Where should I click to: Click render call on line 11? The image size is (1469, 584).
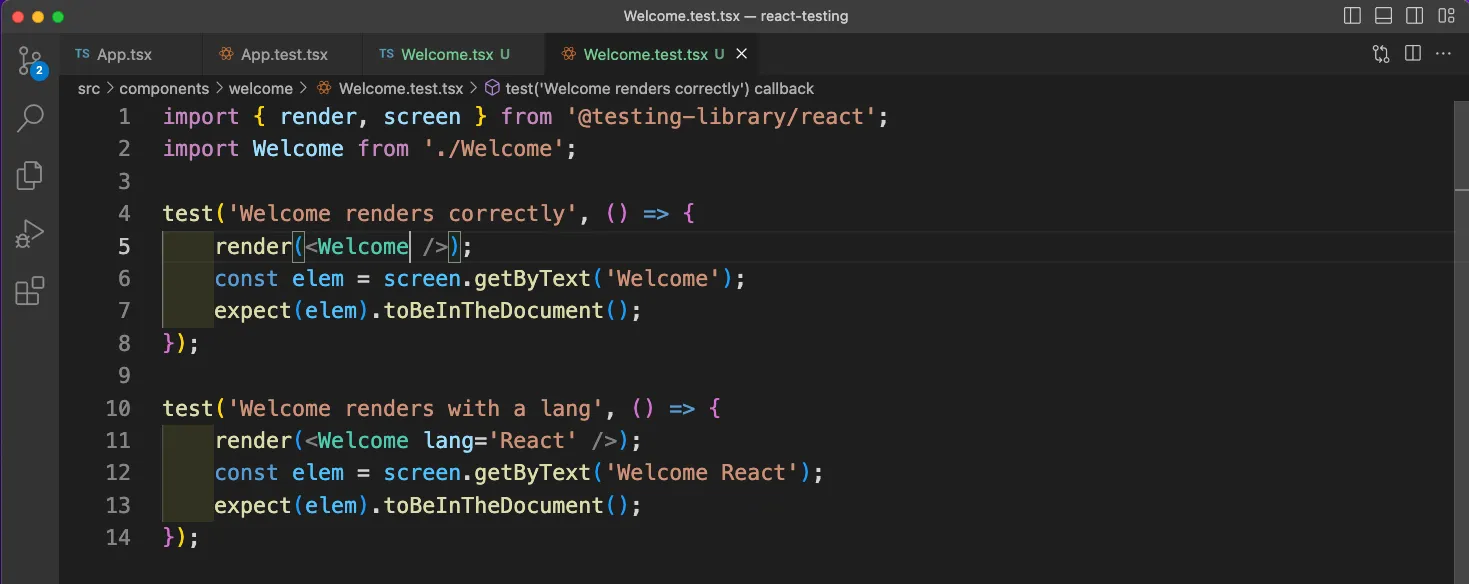pyautogui.click(x=254, y=441)
